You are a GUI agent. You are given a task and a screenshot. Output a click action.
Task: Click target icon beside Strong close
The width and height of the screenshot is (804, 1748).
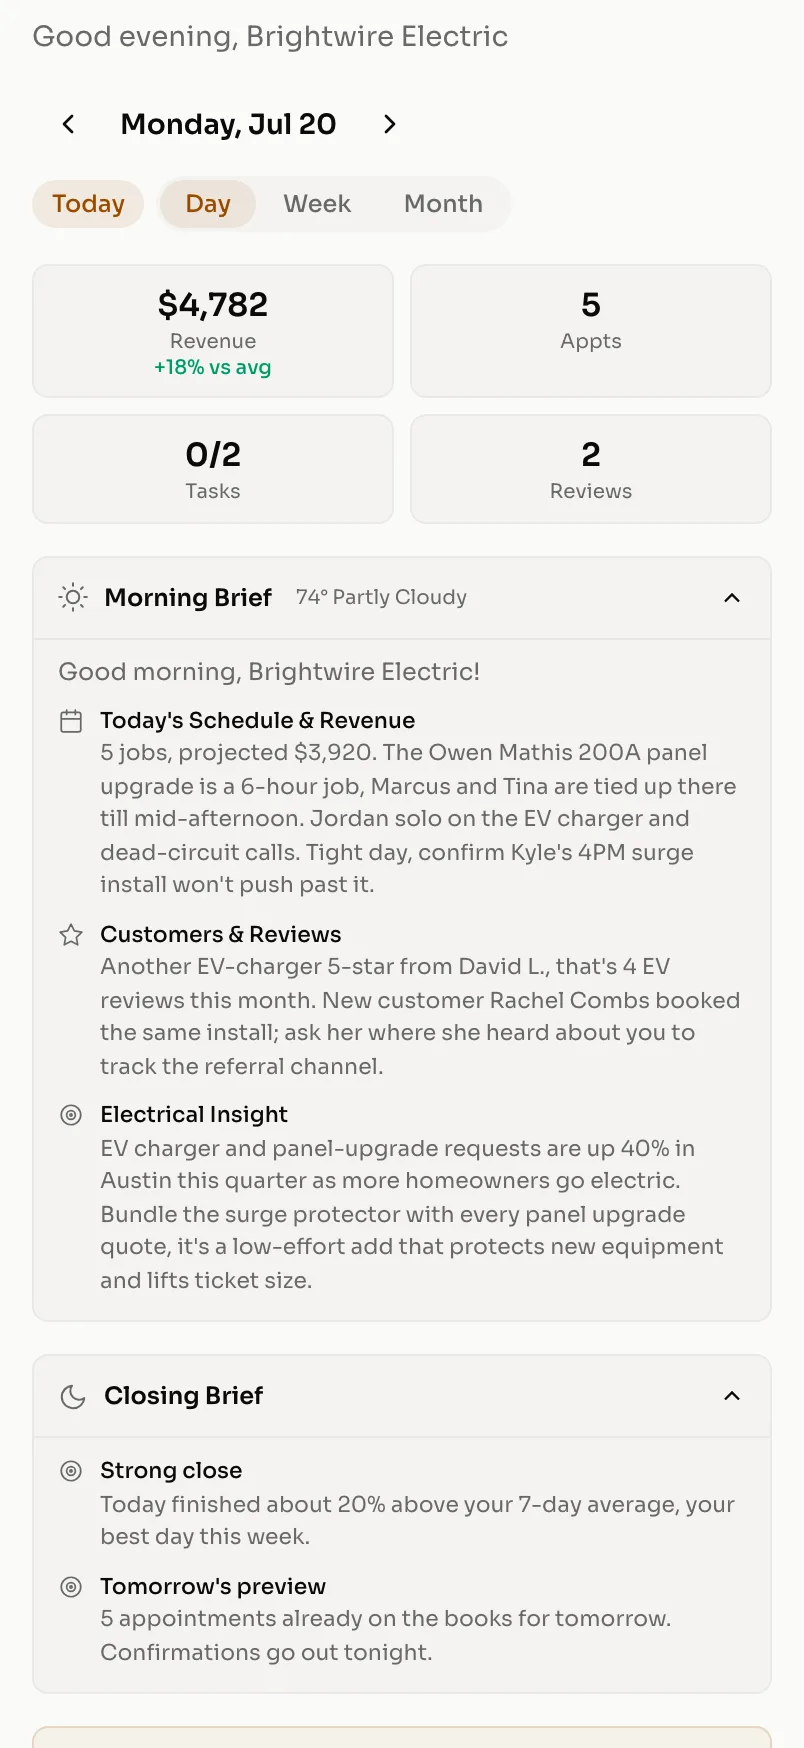71,1471
